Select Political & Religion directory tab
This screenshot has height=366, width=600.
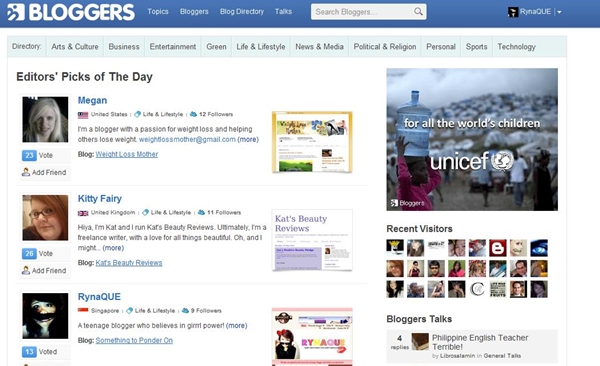tap(385, 47)
